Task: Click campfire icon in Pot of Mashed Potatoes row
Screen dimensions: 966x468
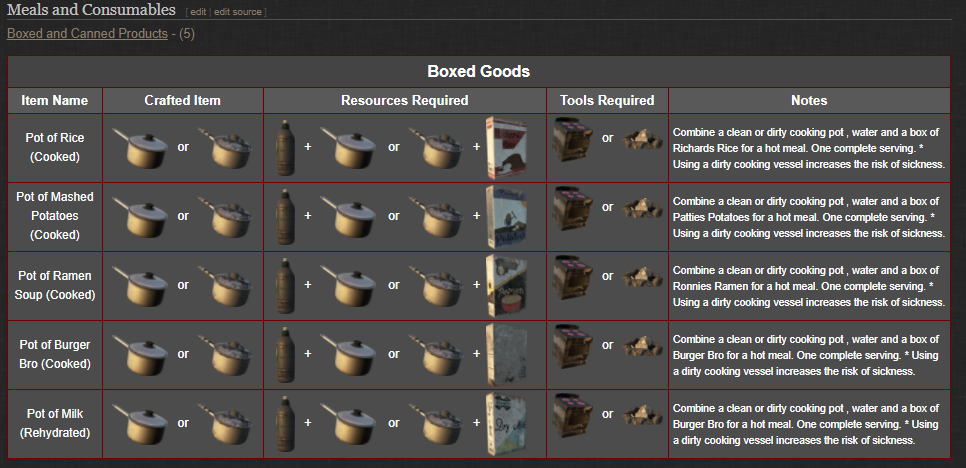Action: [642, 208]
